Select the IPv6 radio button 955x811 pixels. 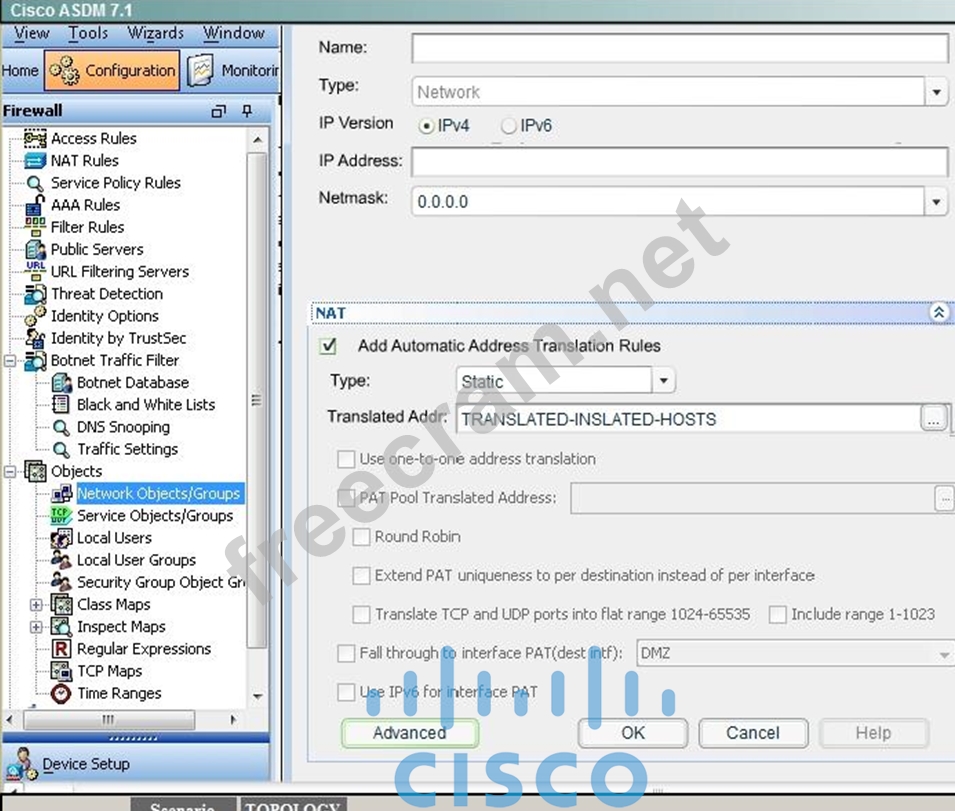click(509, 126)
